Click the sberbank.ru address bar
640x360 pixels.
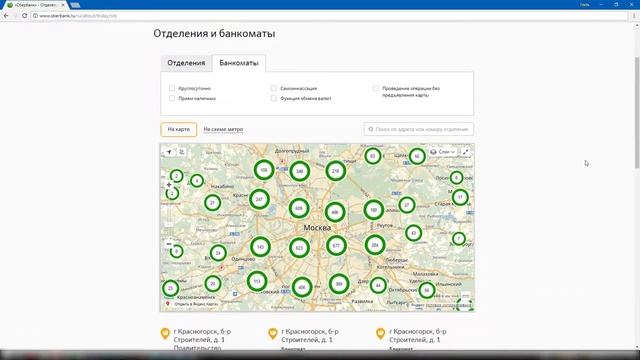pyautogui.click(x=329, y=16)
